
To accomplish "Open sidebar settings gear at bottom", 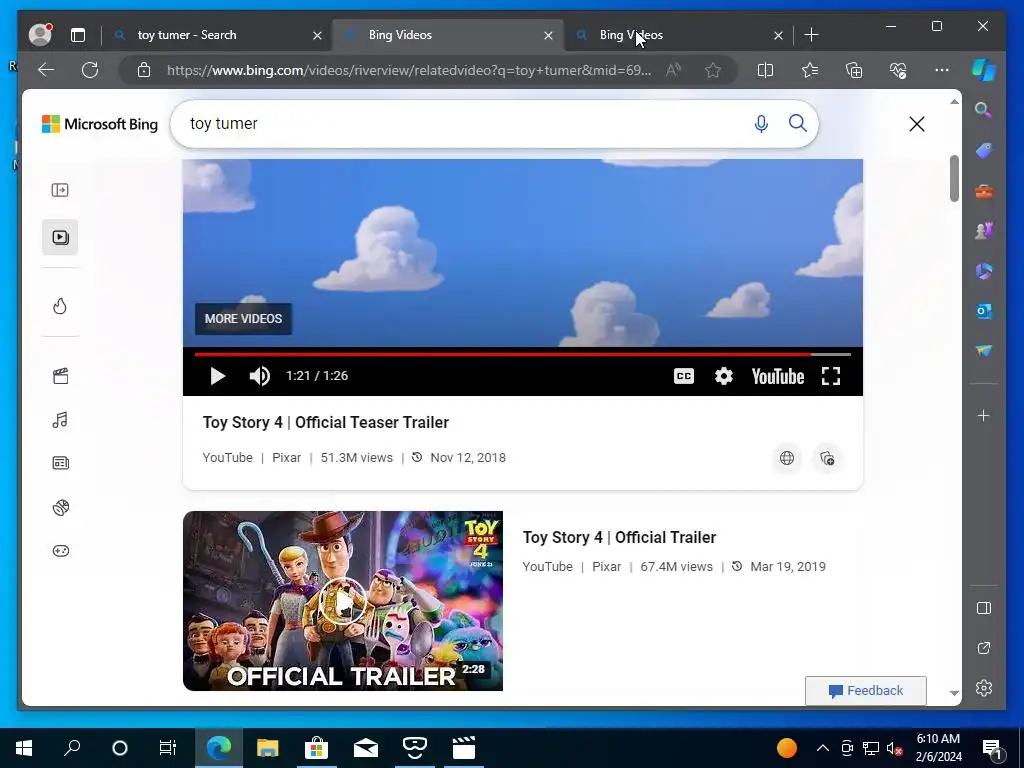I will 984,688.
